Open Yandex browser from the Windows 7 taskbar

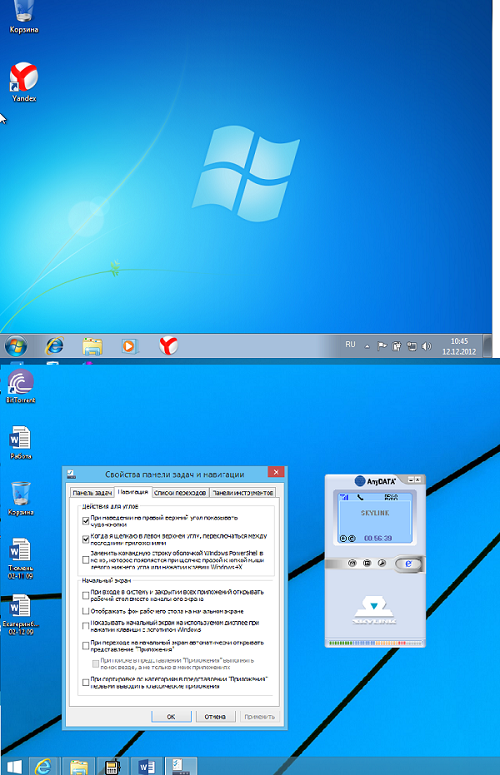168,345
